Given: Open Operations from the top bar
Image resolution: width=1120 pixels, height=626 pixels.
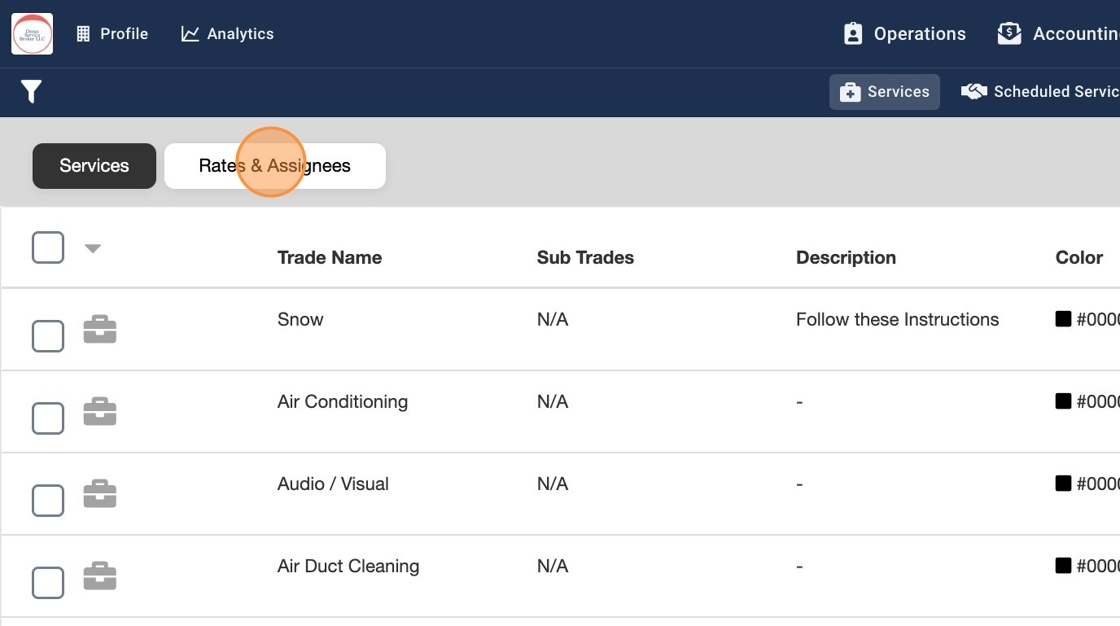Looking at the screenshot, I should click(x=904, y=34).
